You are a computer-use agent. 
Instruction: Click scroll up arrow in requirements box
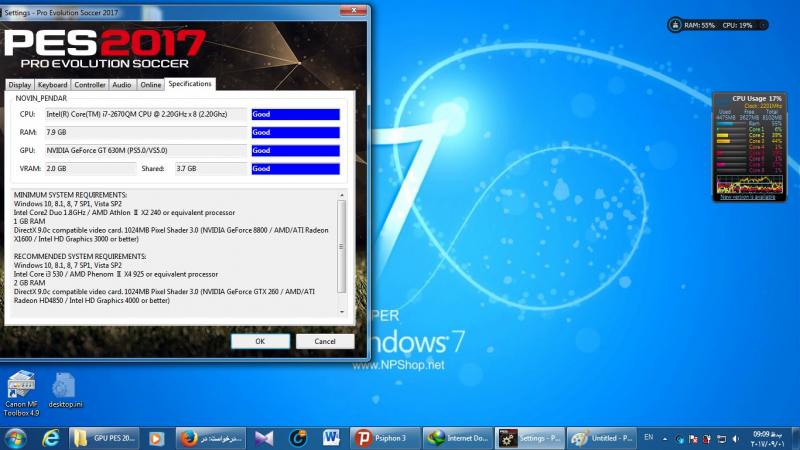pos(342,195)
